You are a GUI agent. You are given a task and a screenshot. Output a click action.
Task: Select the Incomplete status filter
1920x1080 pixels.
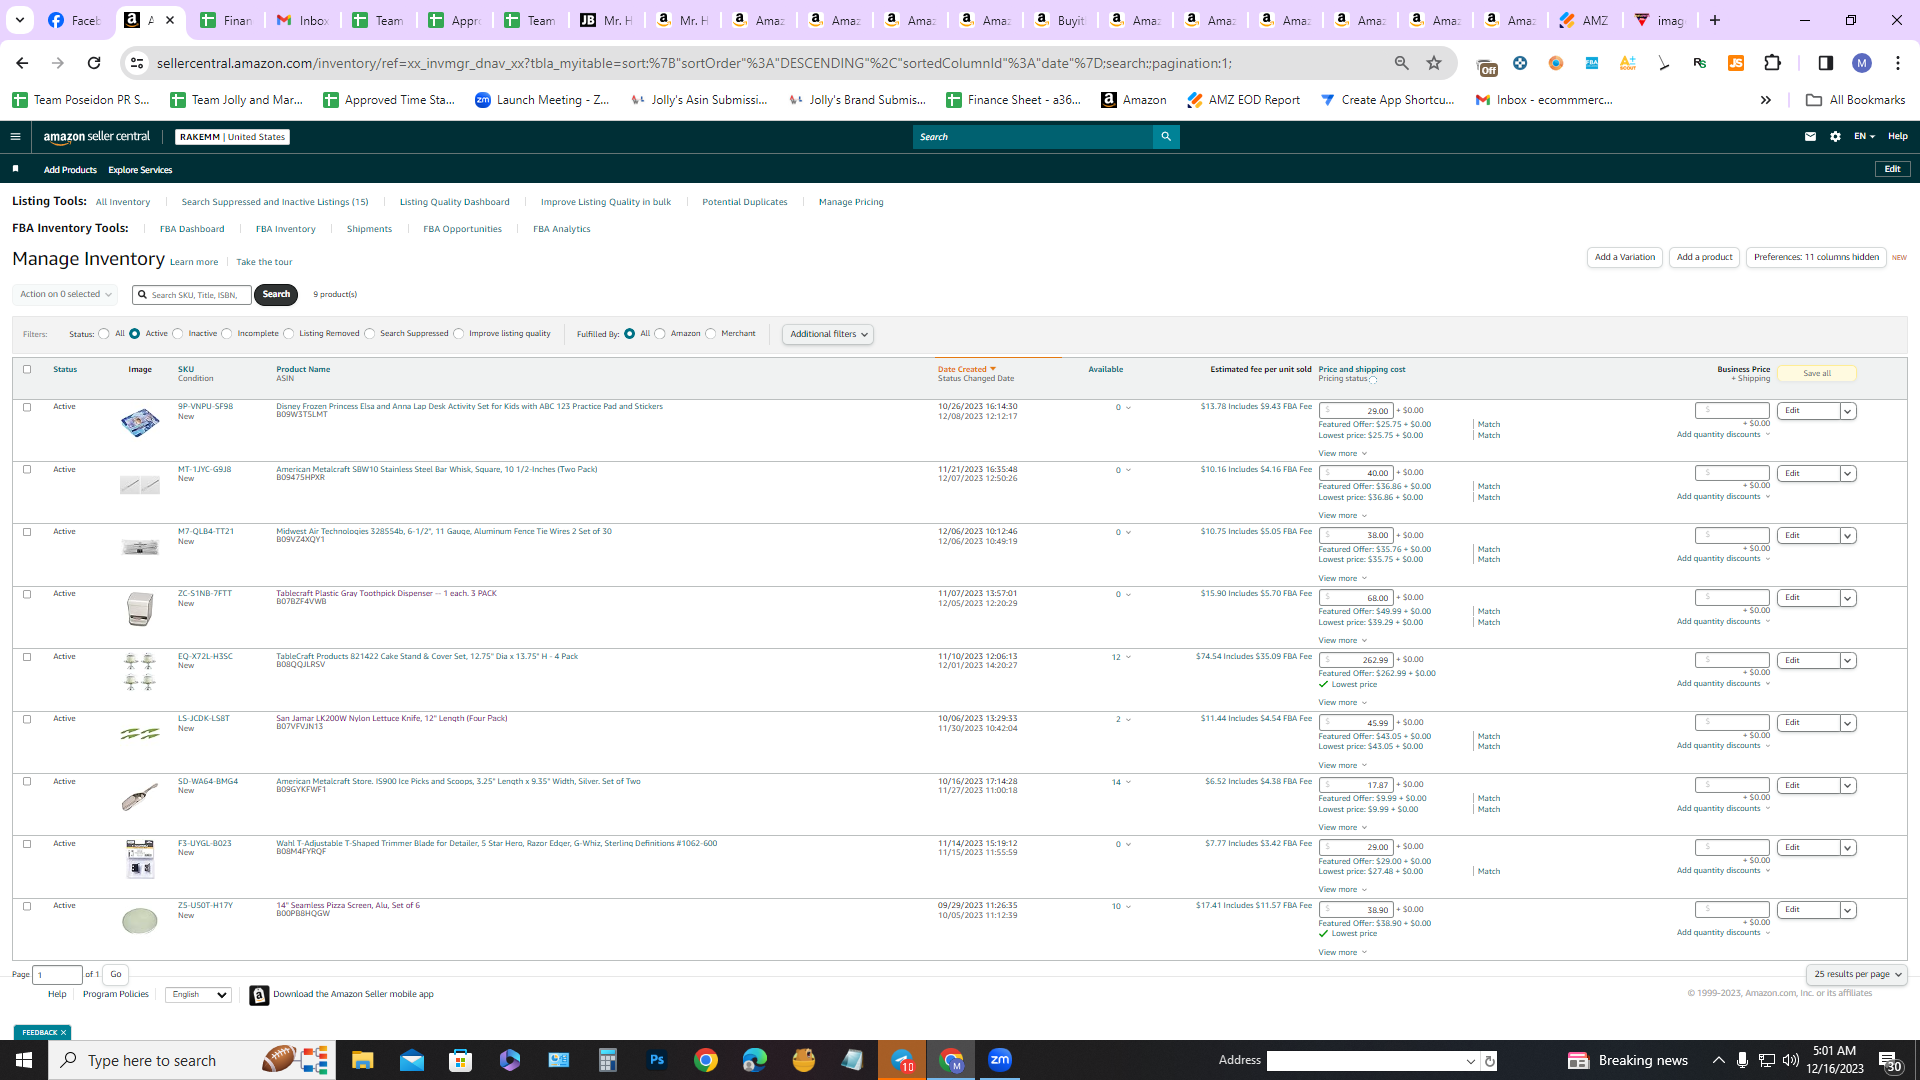(227, 334)
